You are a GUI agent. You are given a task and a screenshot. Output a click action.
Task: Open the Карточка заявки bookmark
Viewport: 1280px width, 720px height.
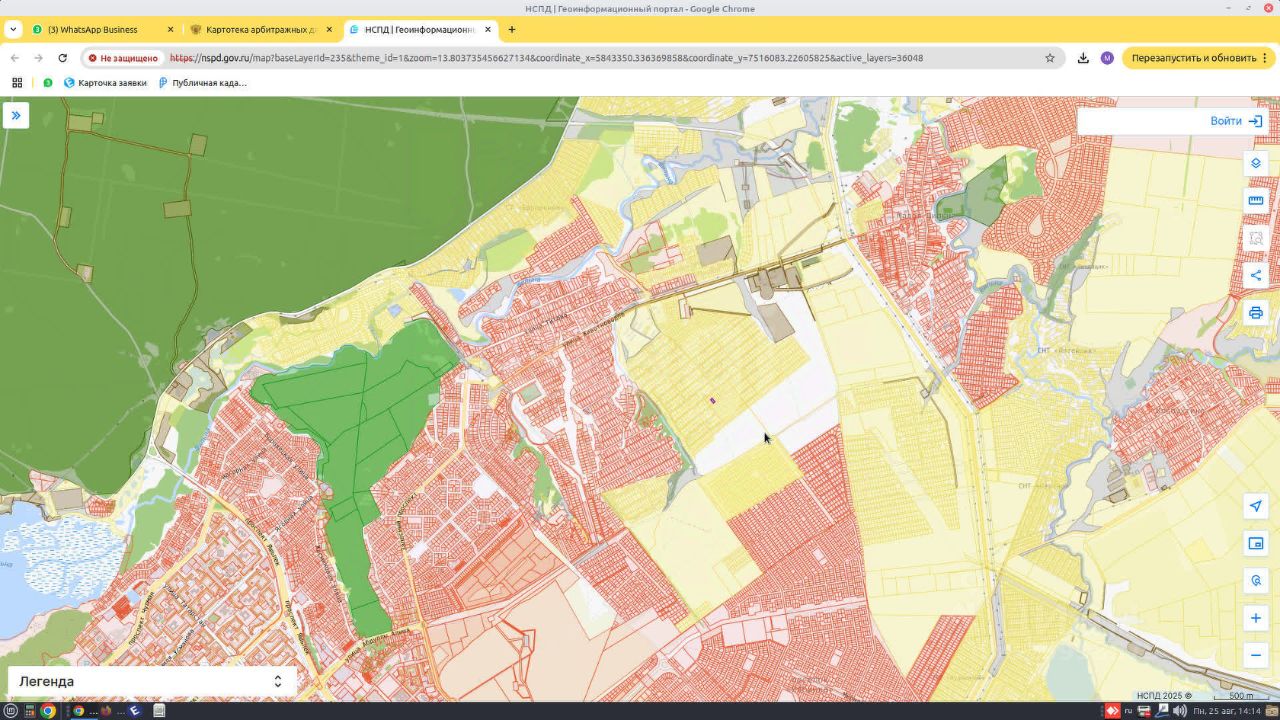[x=105, y=83]
